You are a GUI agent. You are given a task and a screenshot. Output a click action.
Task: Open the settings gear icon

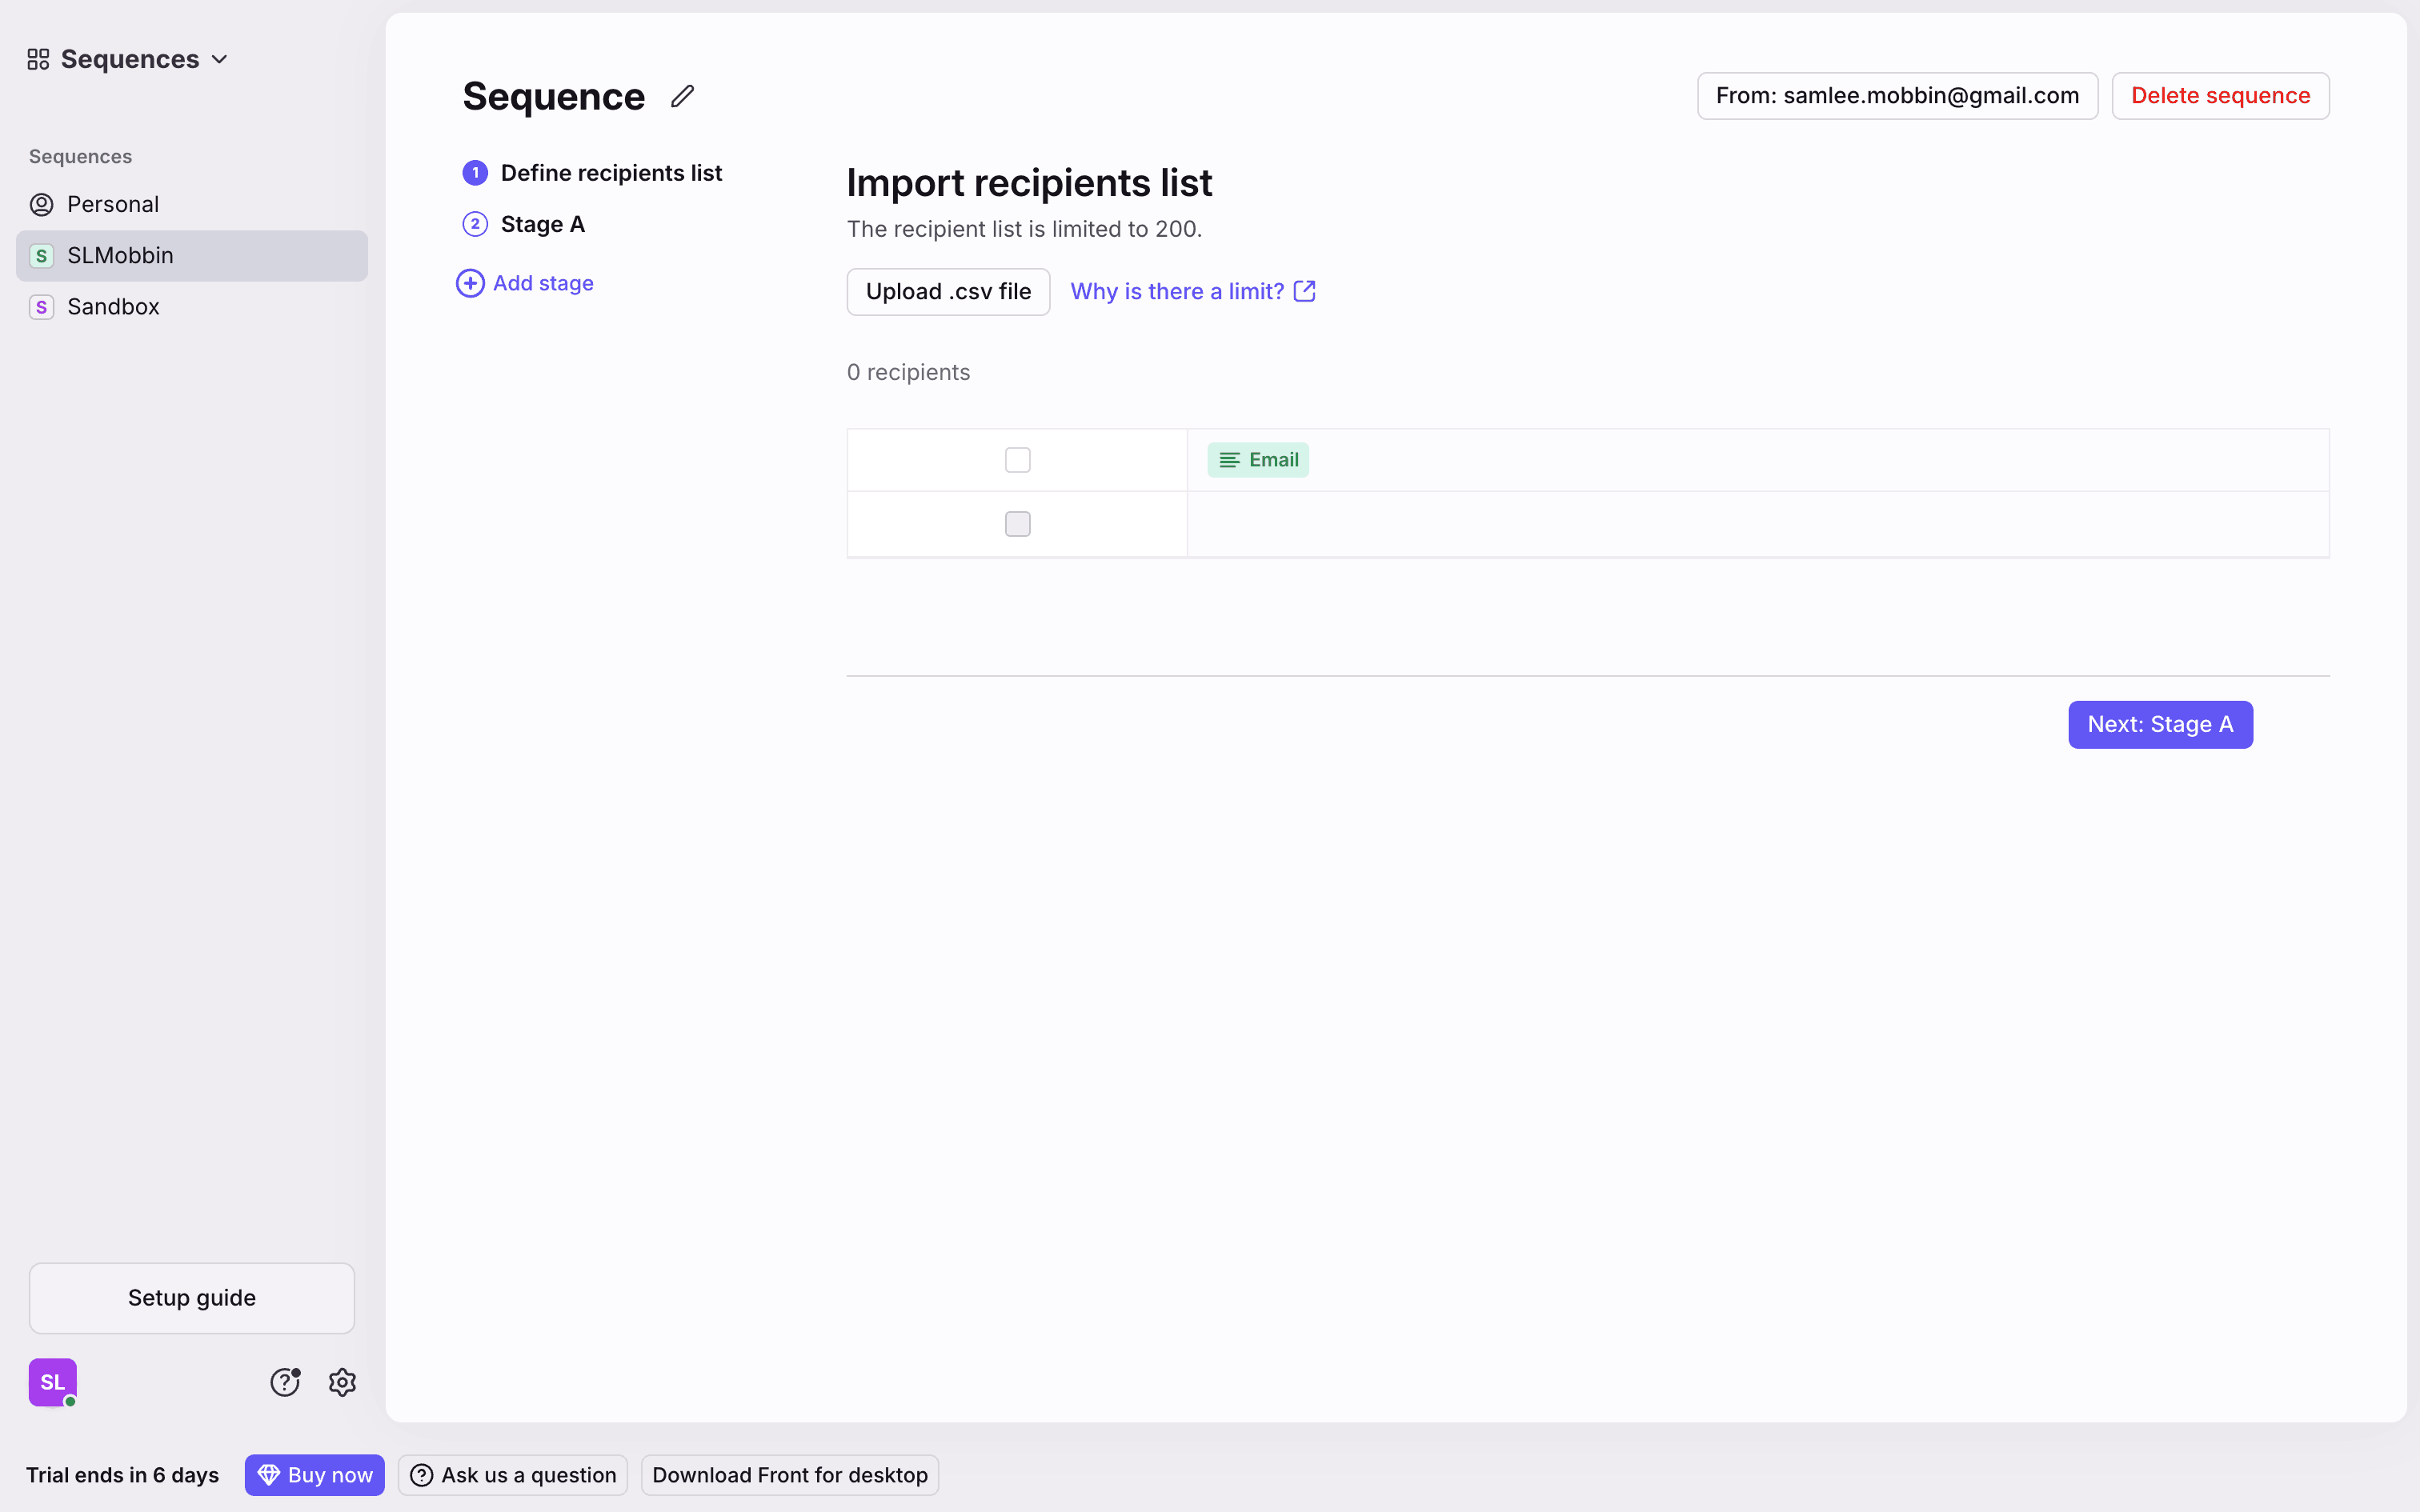coord(342,1382)
